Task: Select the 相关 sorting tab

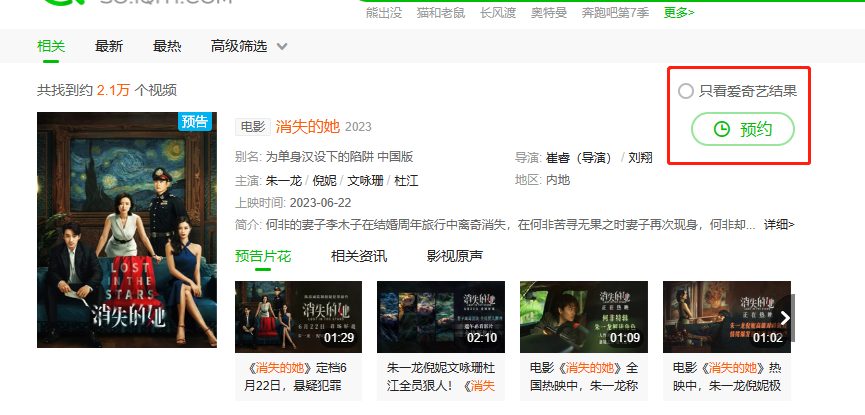Action: (51, 46)
